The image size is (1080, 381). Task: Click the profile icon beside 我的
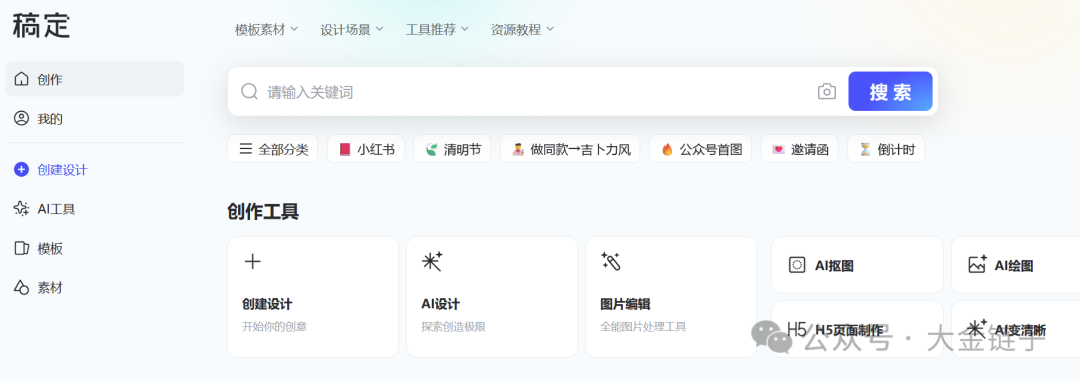coord(22,119)
